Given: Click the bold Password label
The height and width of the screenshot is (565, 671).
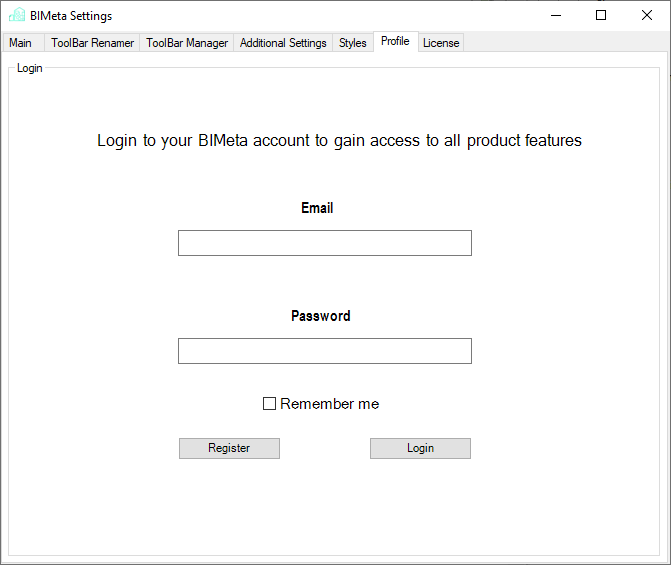Looking at the screenshot, I should 321,316.
